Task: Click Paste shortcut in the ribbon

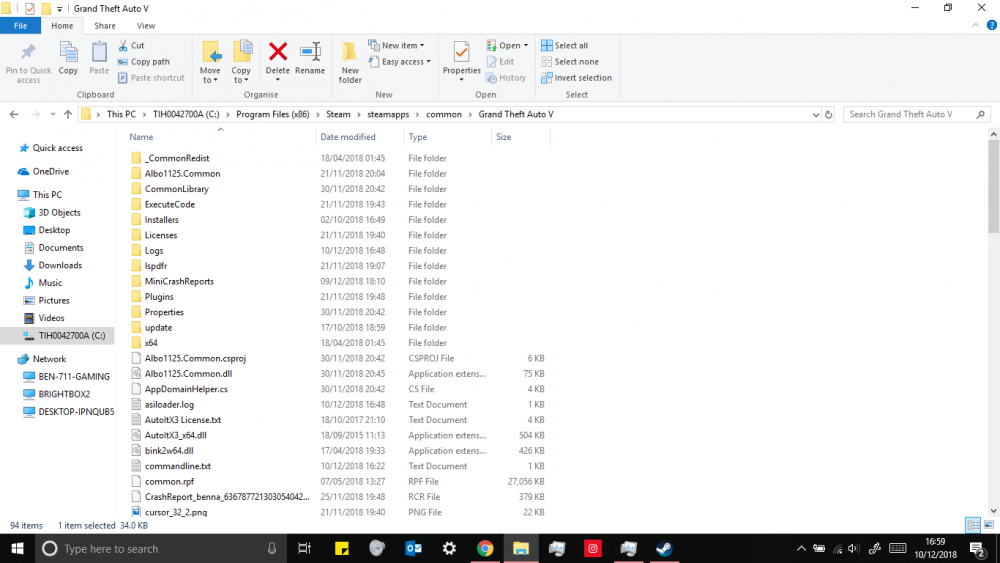Action: click(151, 78)
